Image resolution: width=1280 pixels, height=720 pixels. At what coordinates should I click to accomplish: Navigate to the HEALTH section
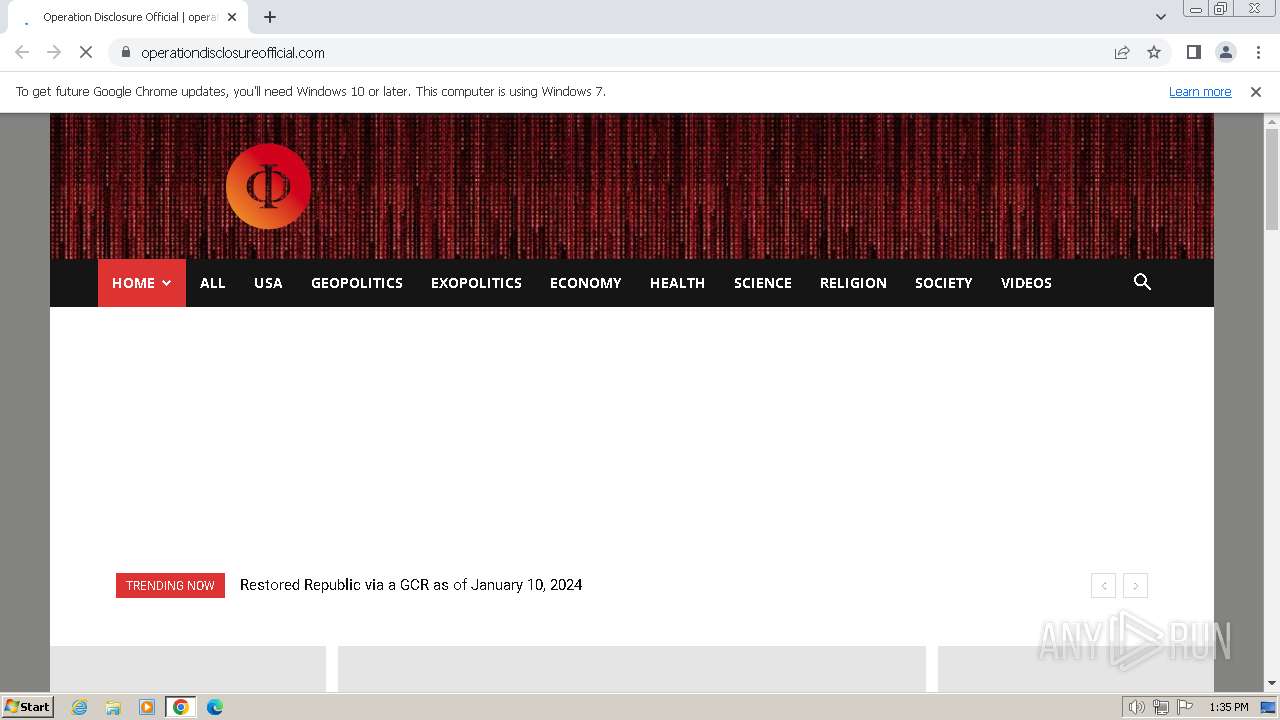[678, 283]
